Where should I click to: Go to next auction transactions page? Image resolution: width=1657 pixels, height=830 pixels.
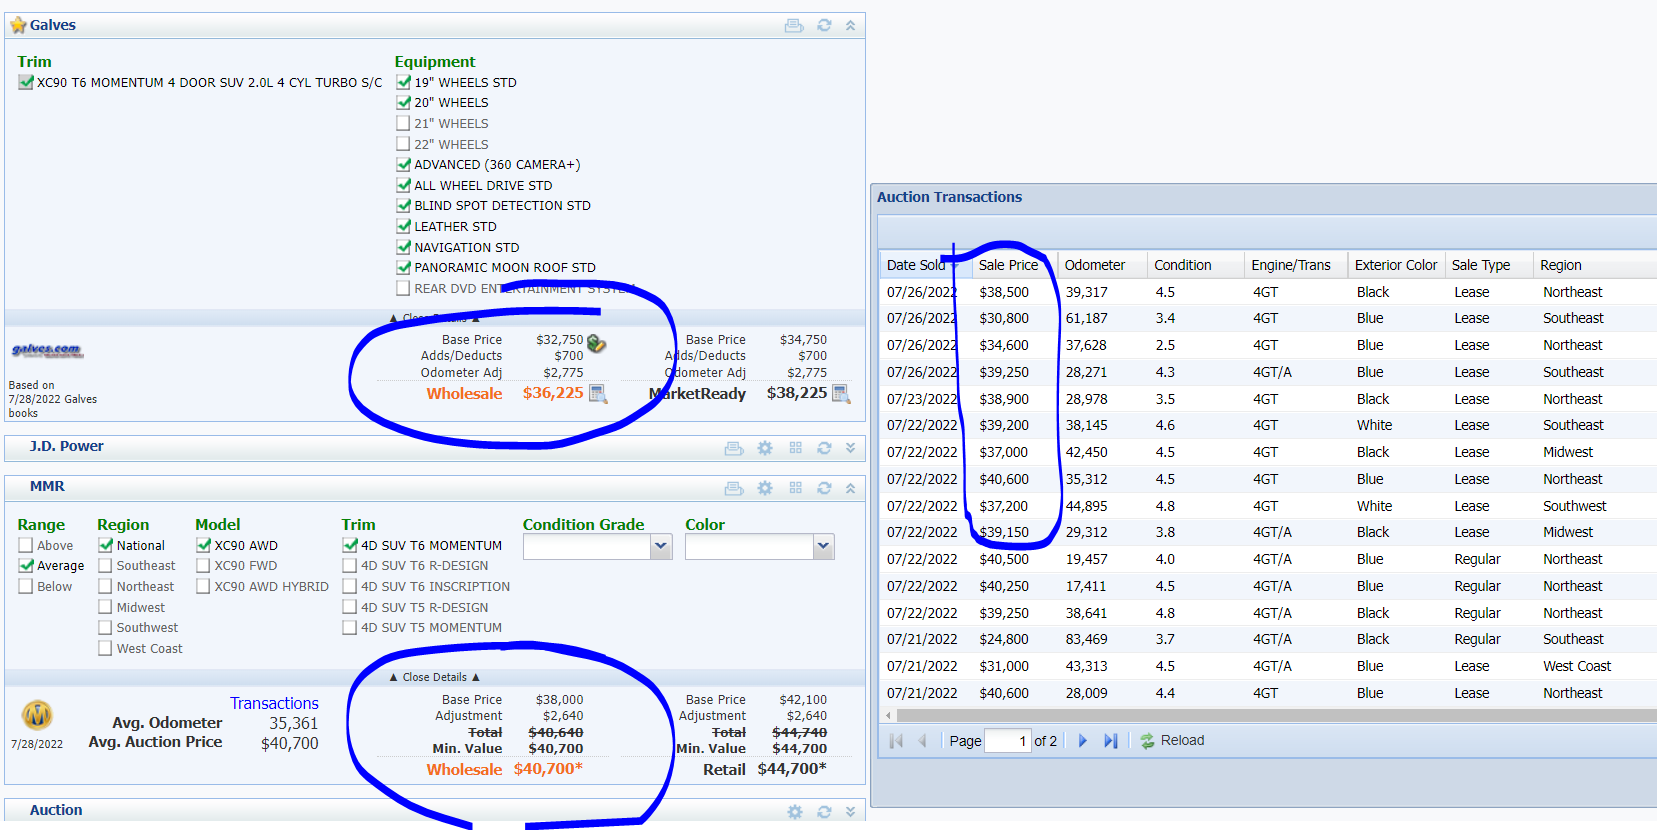pyautogui.click(x=1082, y=741)
